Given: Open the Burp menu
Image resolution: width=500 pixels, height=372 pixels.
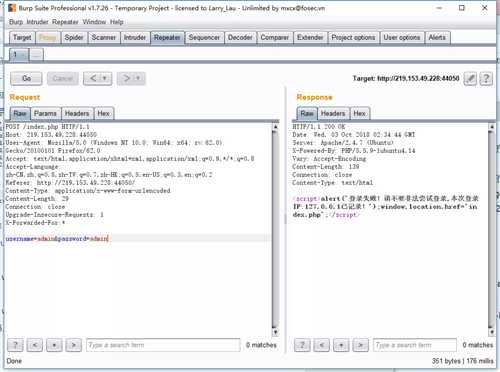Looking at the screenshot, I should click(16, 22).
